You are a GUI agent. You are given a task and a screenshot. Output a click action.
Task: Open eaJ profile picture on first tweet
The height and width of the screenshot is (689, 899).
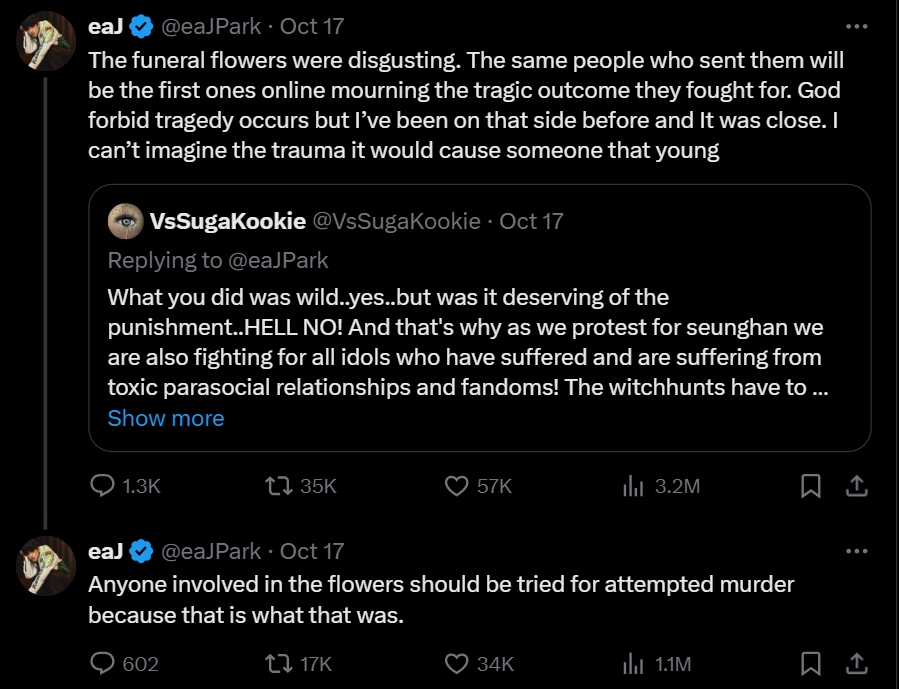tap(46, 41)
